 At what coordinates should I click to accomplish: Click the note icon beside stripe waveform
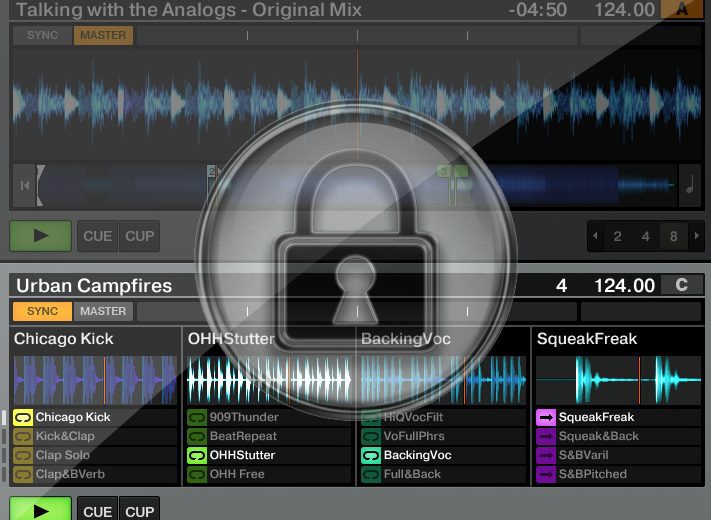coord(690,185)
